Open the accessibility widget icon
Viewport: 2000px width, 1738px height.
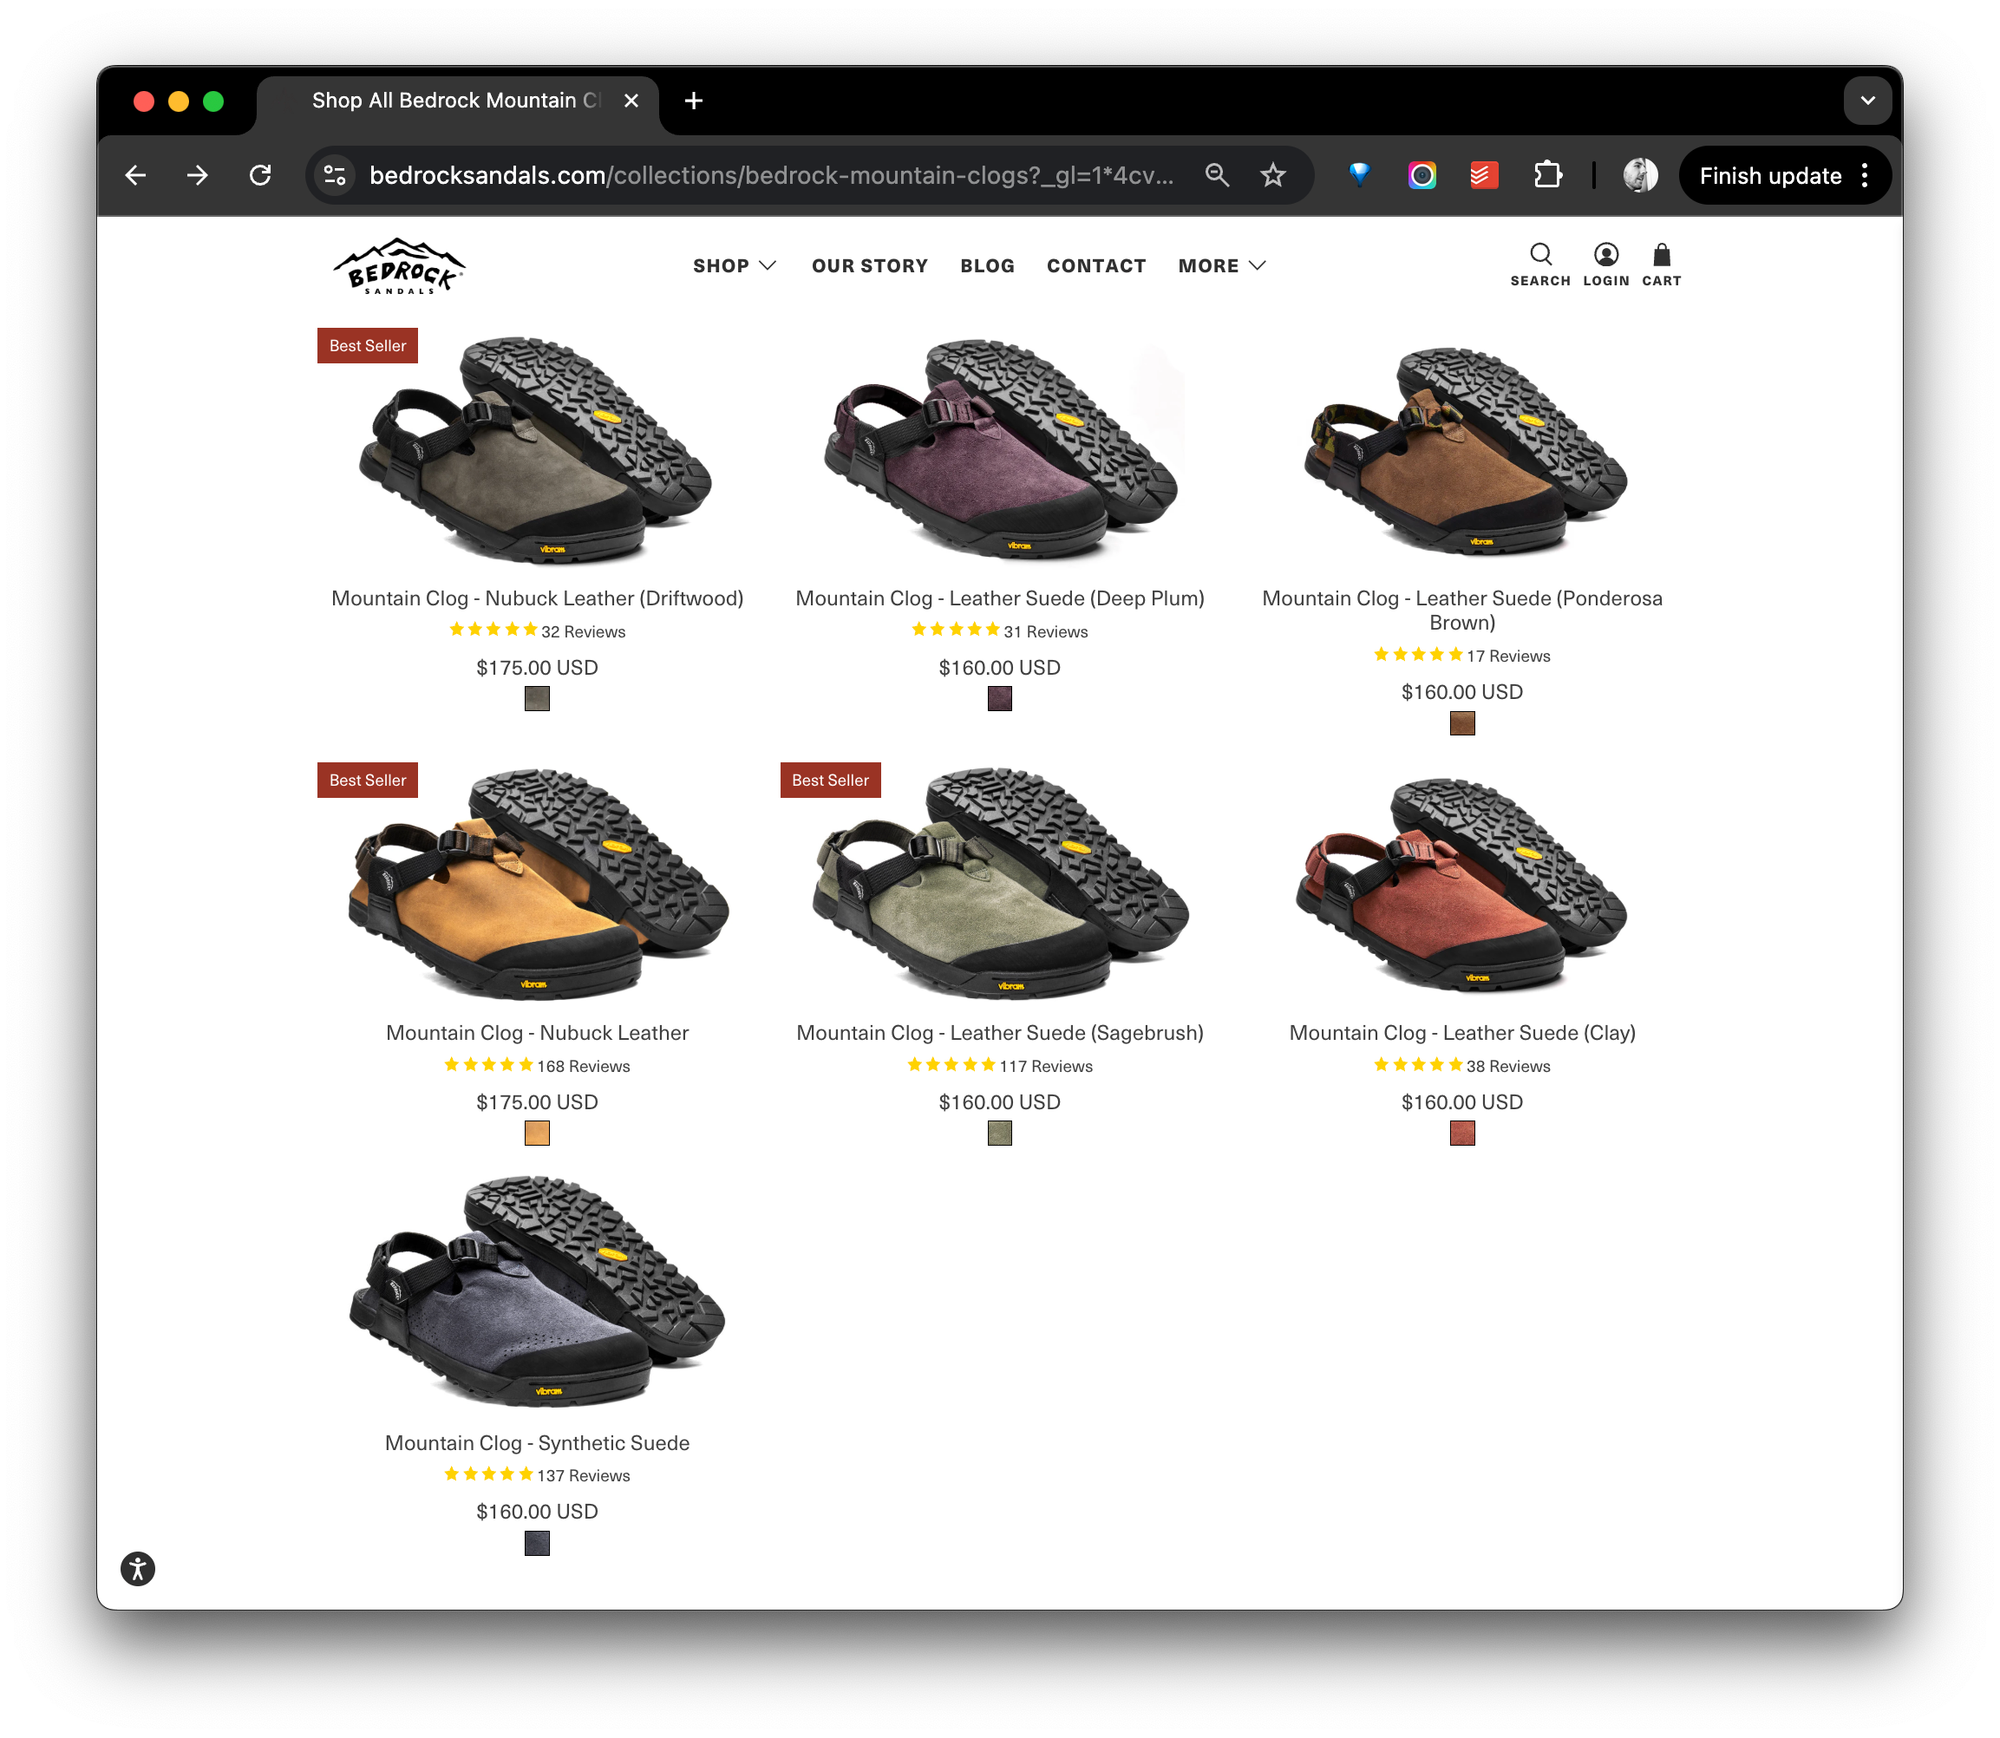tap(138, 1569)
